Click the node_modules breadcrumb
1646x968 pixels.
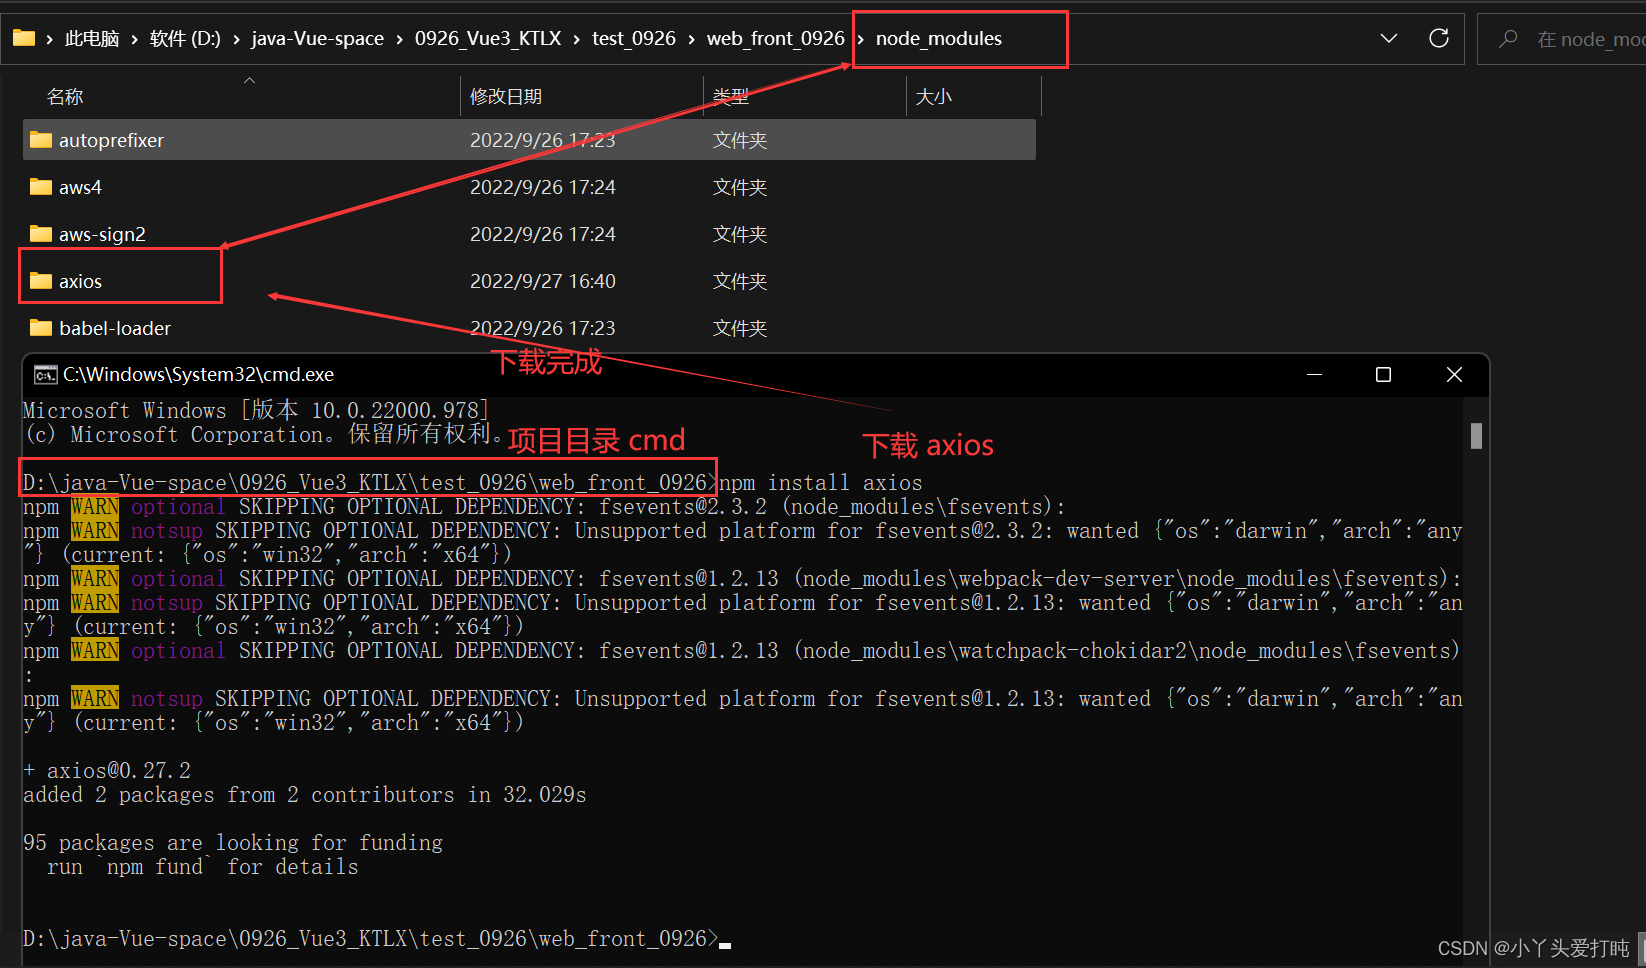939,38
